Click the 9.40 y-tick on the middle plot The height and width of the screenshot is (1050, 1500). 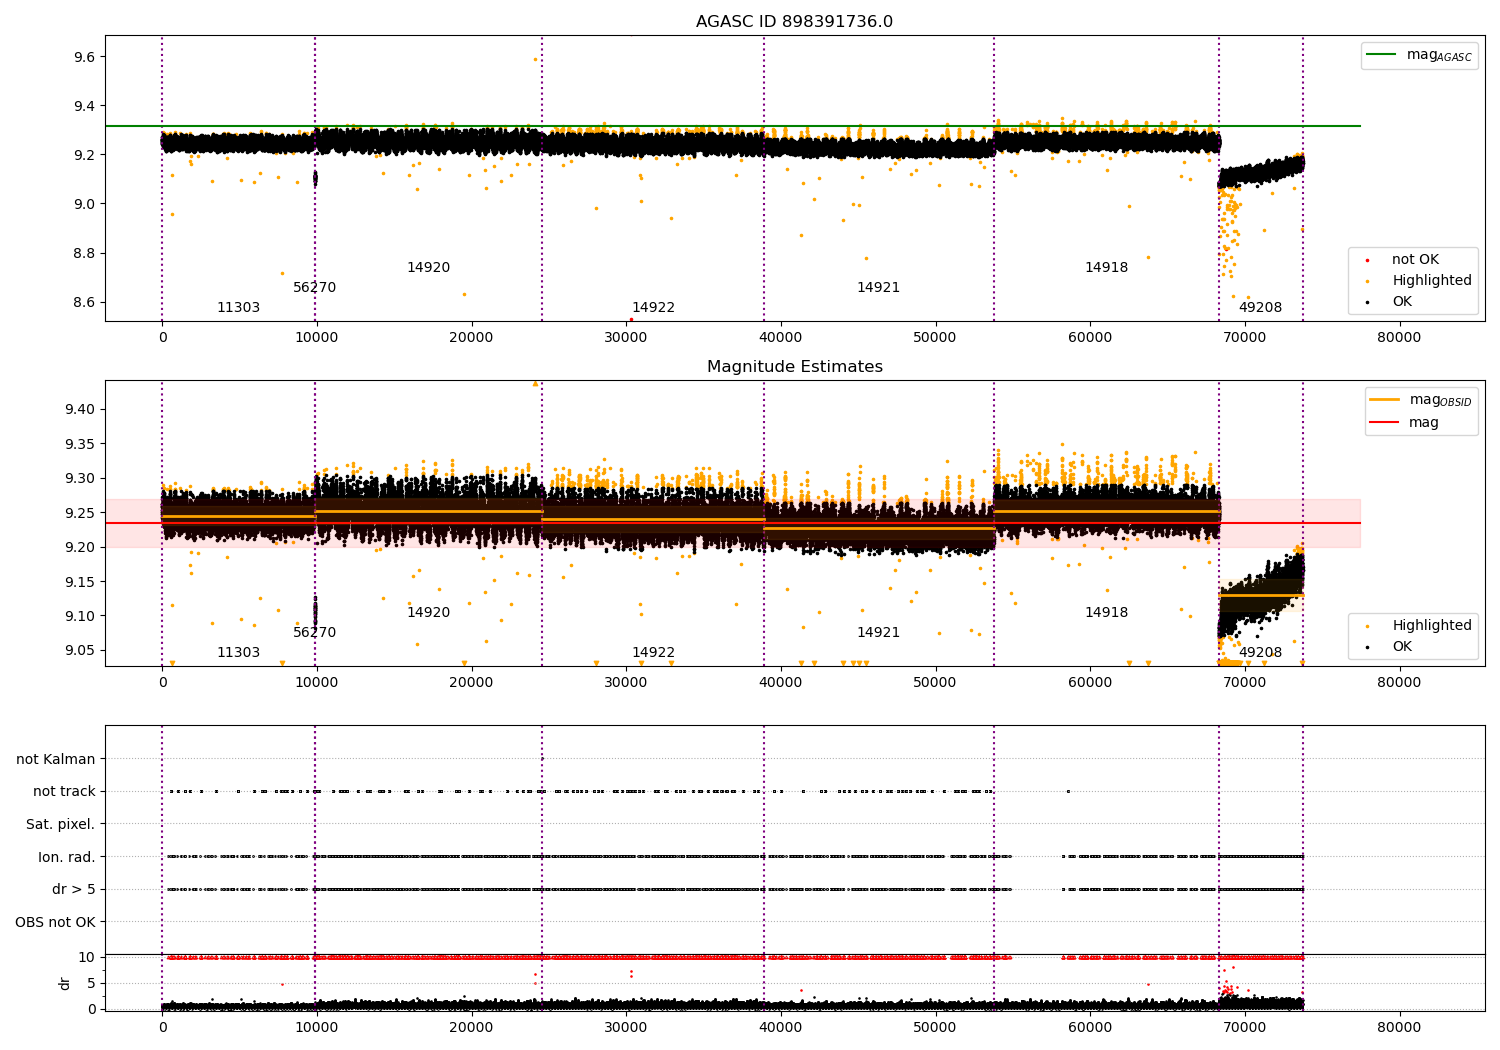(x=79, y=410)
